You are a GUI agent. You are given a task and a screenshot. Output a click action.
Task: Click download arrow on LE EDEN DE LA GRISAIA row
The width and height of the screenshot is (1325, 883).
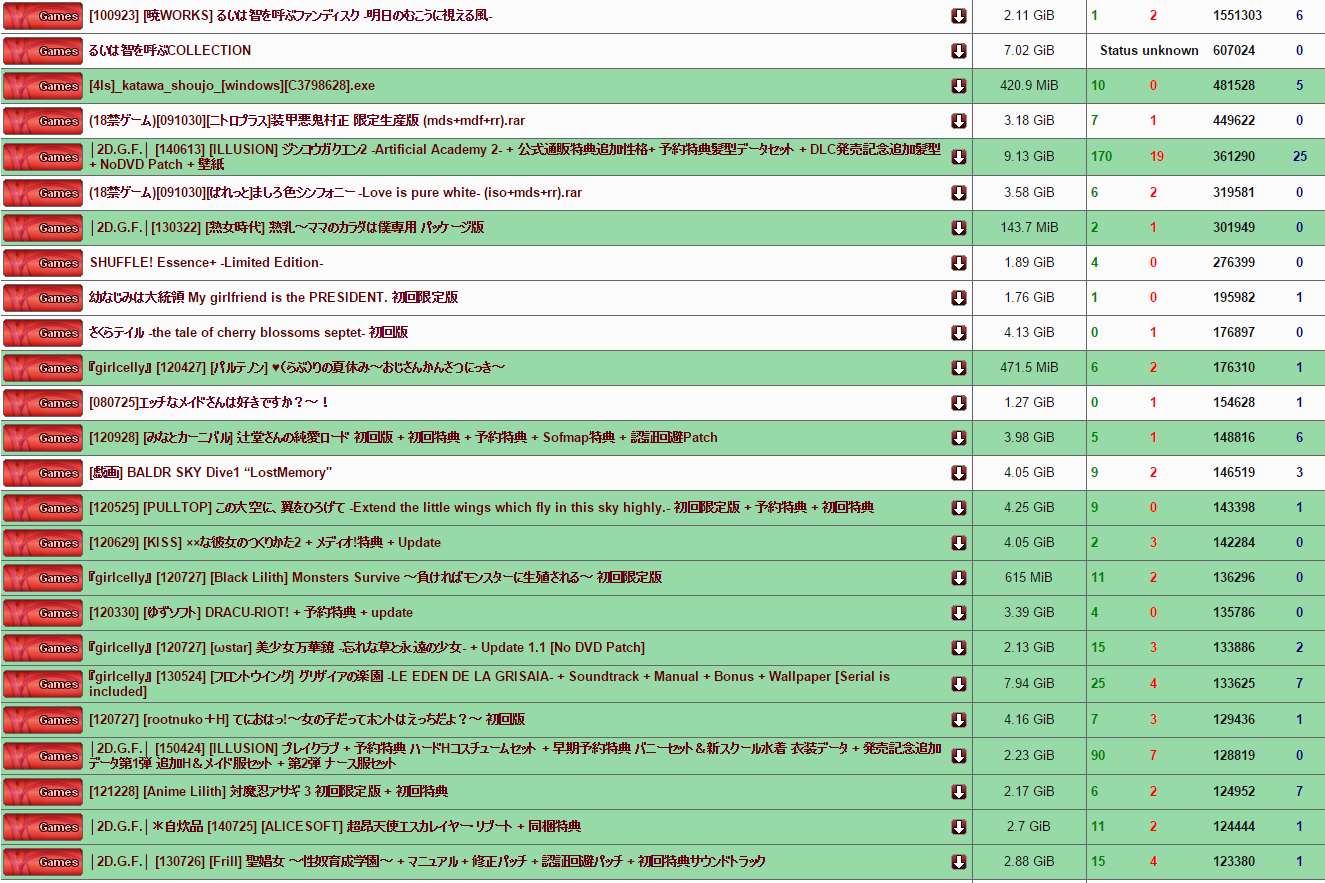pyautogui.click(x=959, y=684)
